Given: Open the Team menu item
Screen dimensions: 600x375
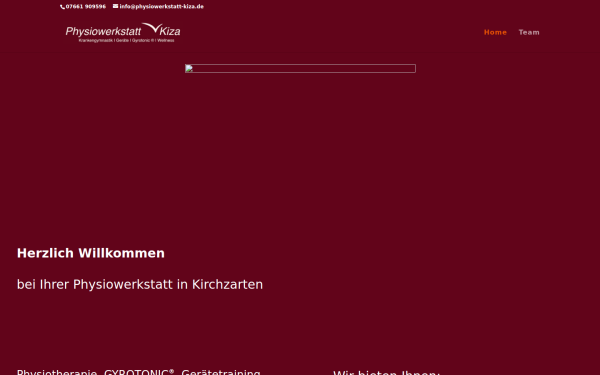Looking at the screenshot, I should [529, 33].
